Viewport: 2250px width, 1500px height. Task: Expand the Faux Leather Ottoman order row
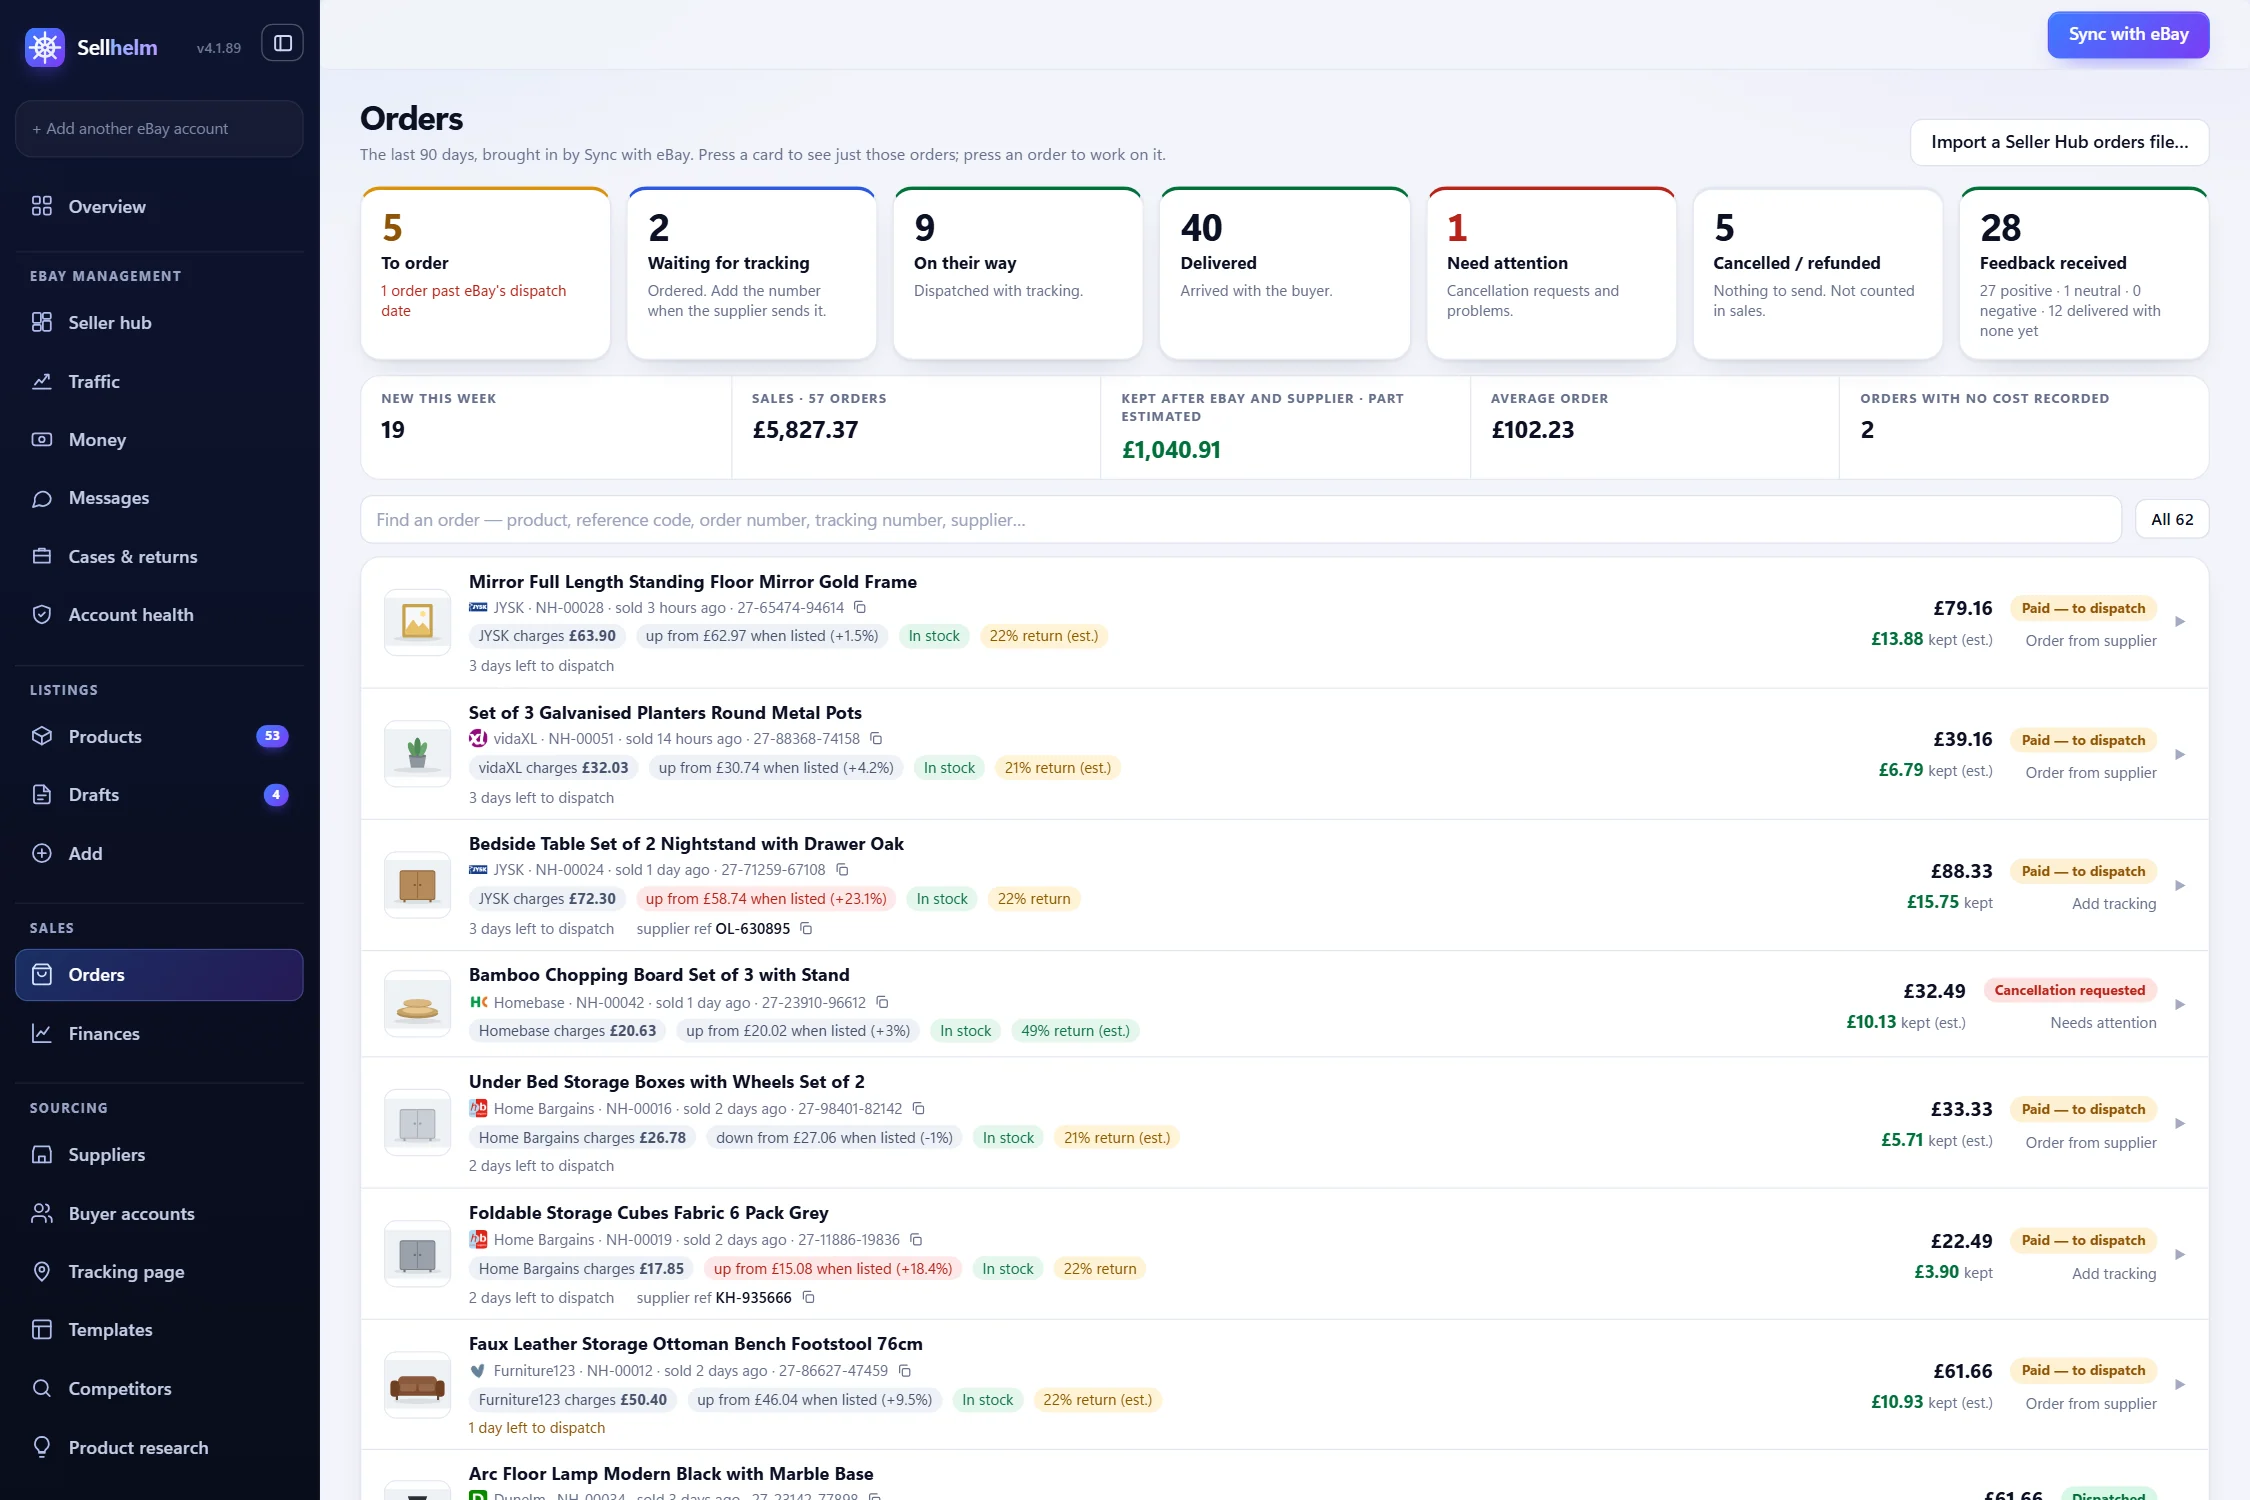tap(2180, 1385)
